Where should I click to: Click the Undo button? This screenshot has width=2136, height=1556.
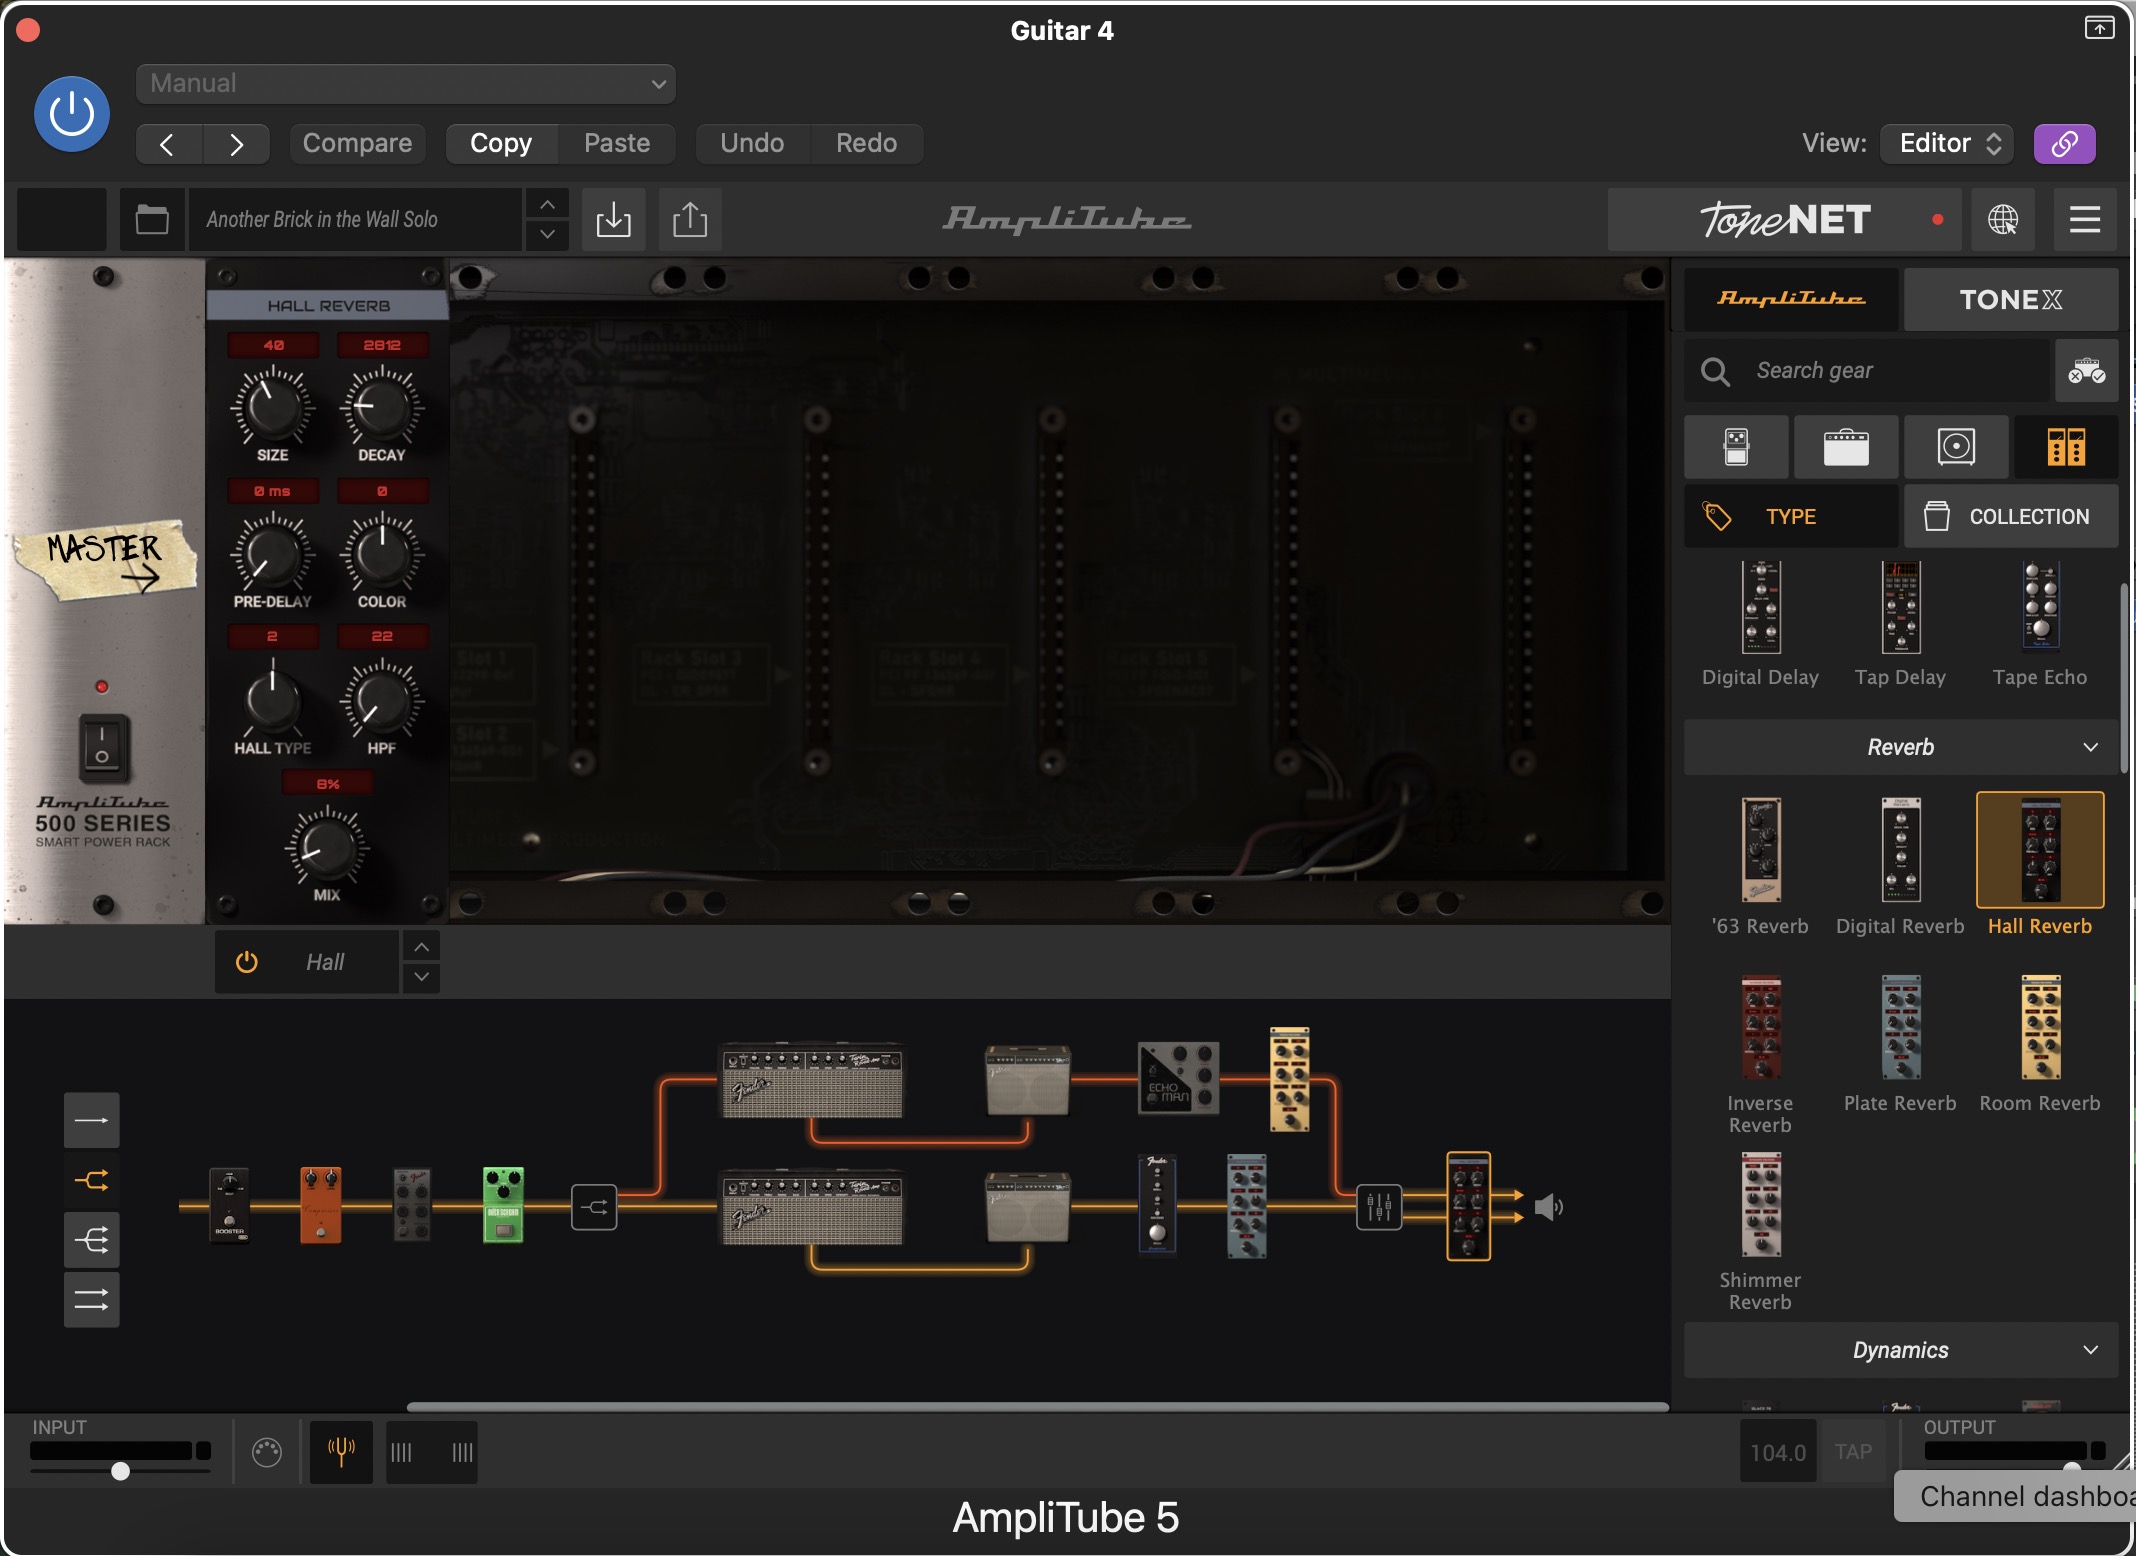pyautogui.click(x=752, y=144)
